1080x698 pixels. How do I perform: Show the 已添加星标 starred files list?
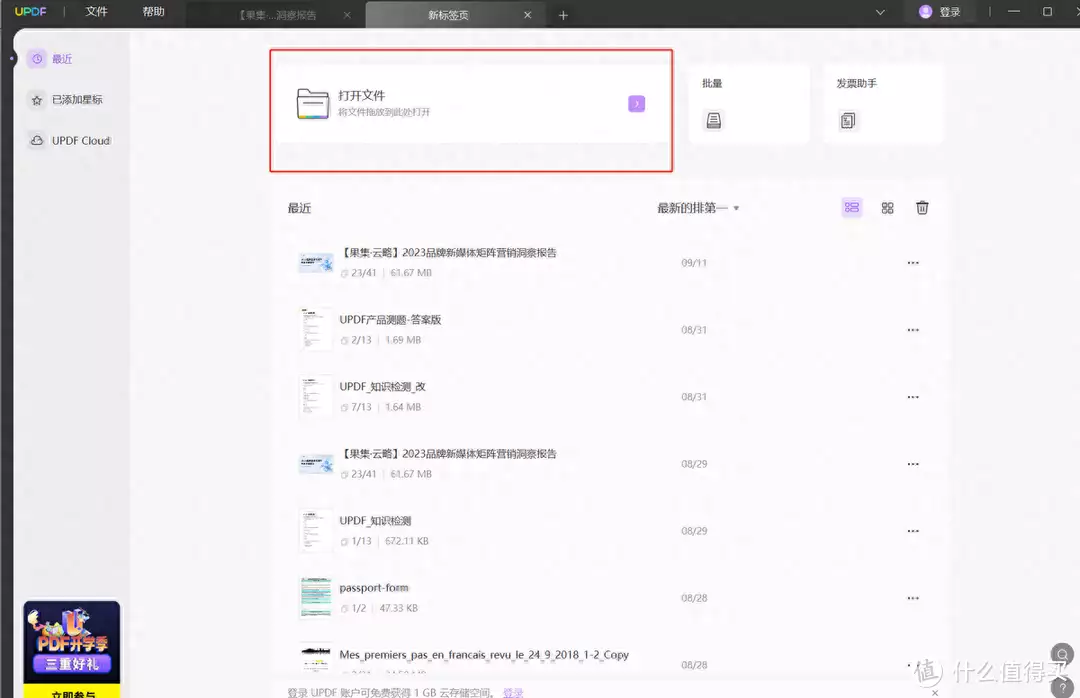66,100
